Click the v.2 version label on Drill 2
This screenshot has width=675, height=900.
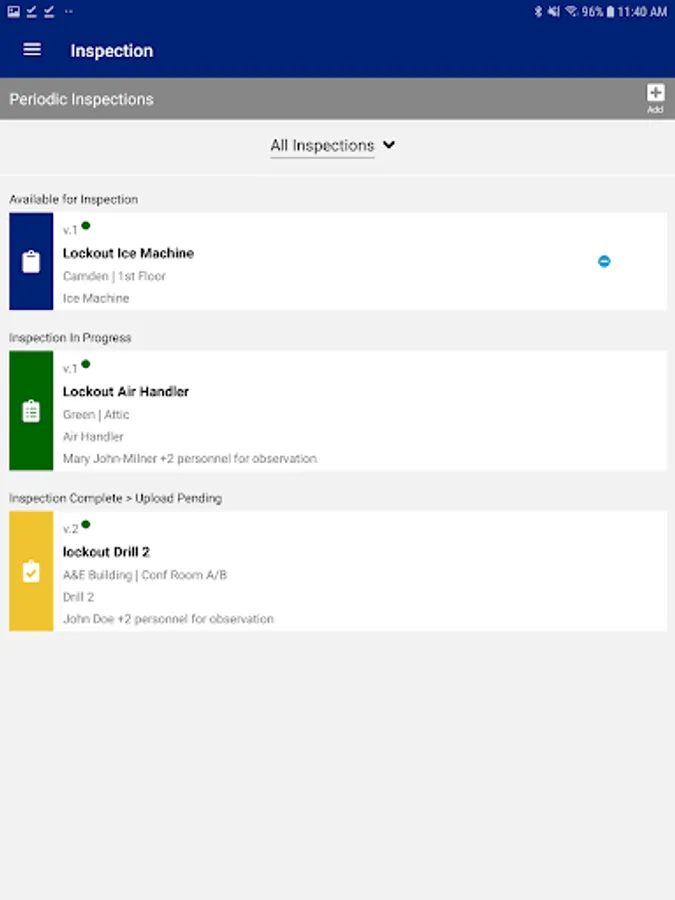pos(70,529)
